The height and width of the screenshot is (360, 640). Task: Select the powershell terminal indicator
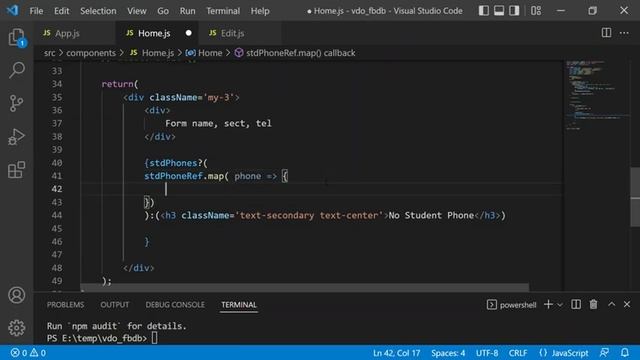click(511, 304)
